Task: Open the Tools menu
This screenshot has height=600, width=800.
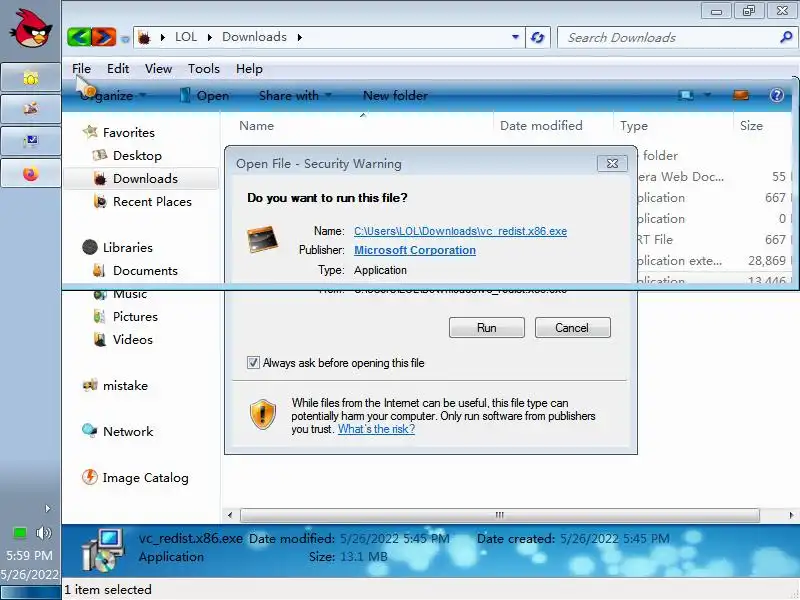Action: [204, 68]
